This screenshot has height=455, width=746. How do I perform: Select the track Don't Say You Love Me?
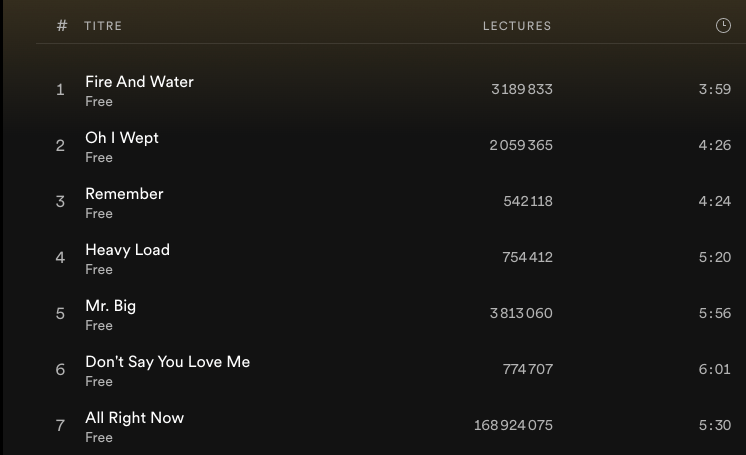point(167,362)
